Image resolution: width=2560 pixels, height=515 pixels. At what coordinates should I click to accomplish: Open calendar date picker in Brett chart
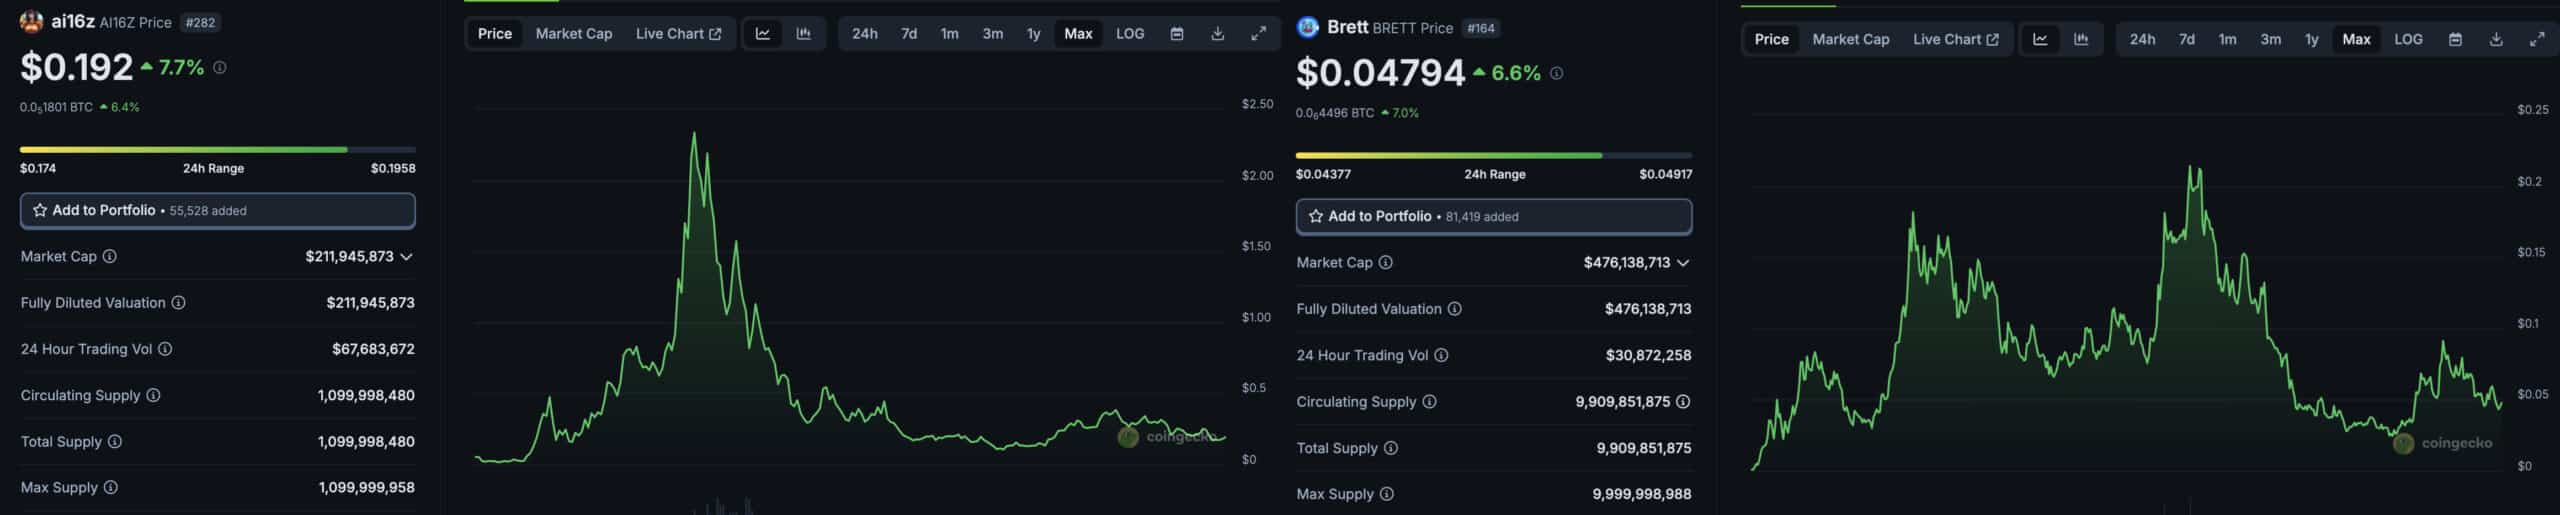pos(2455,40)
